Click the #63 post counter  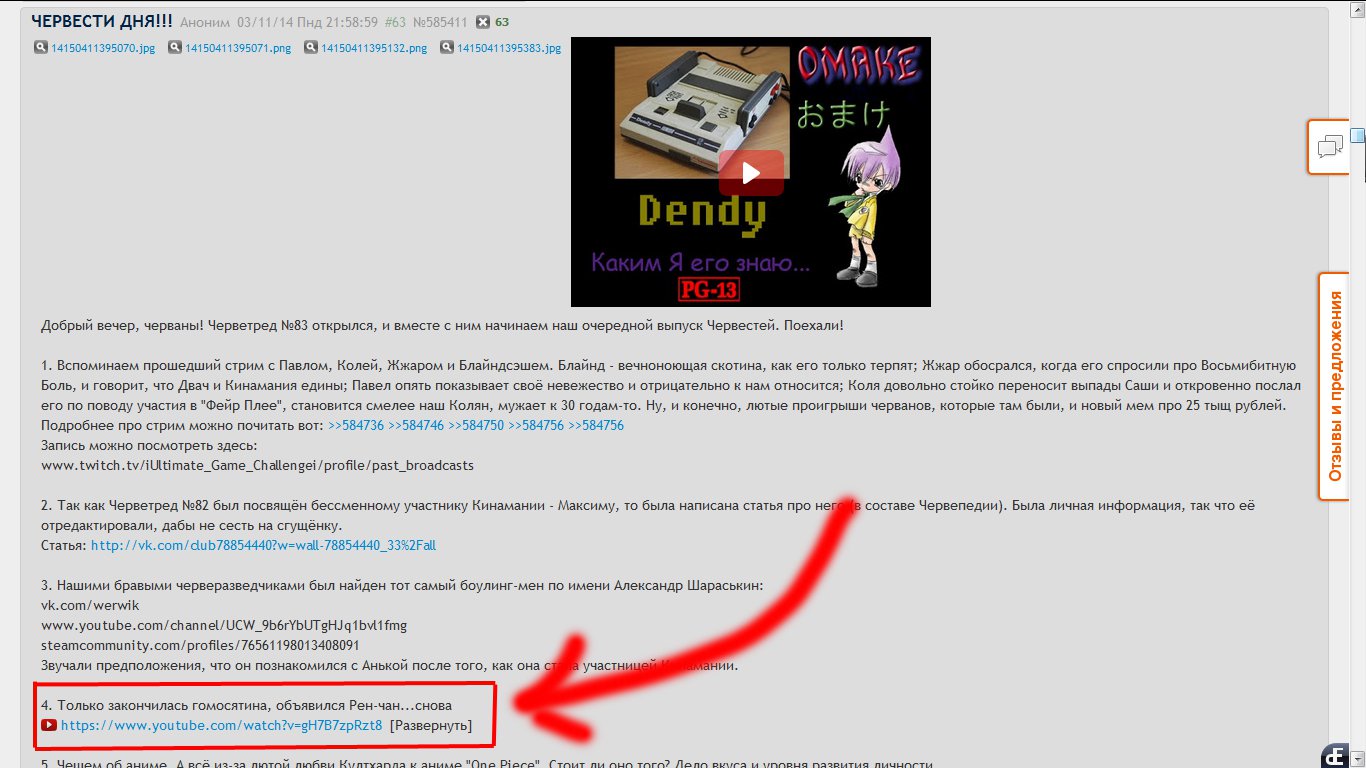396,22
